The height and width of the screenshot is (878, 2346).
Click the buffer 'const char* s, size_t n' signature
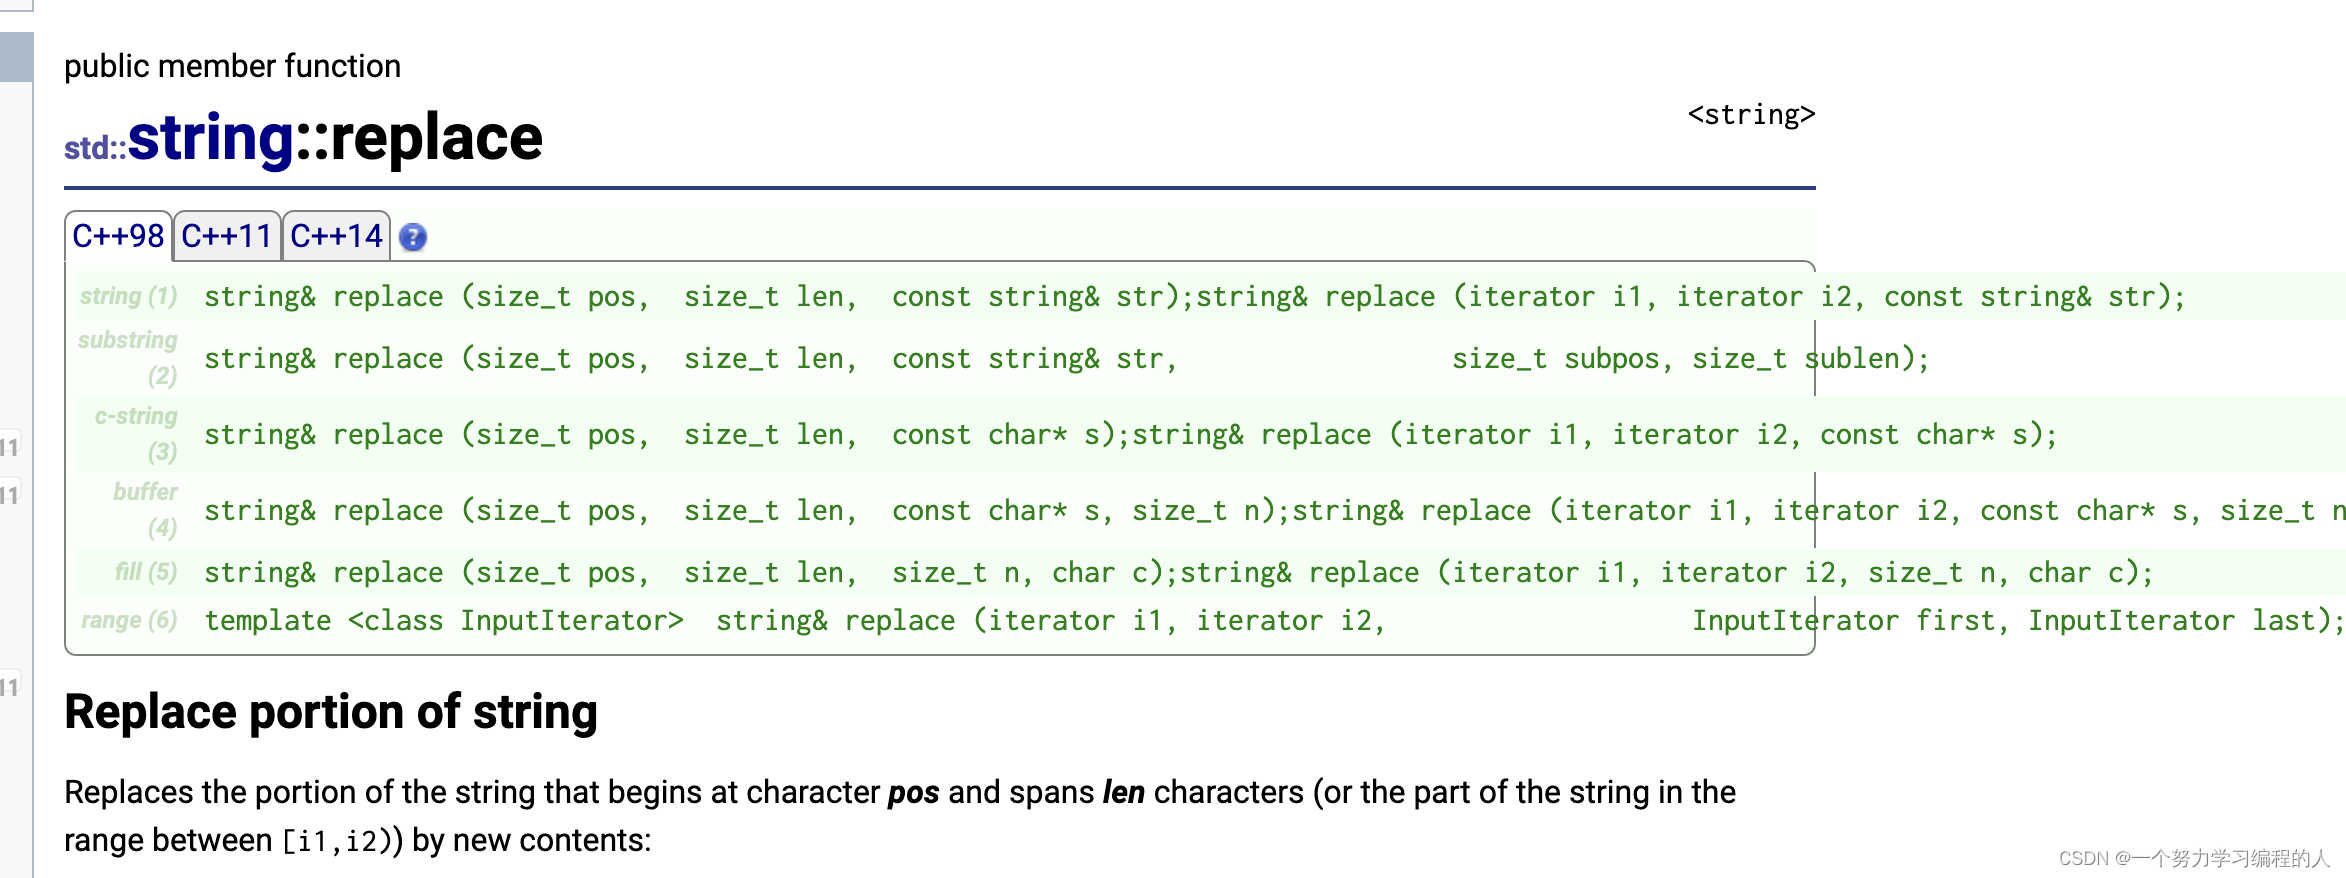(1275, 511)
